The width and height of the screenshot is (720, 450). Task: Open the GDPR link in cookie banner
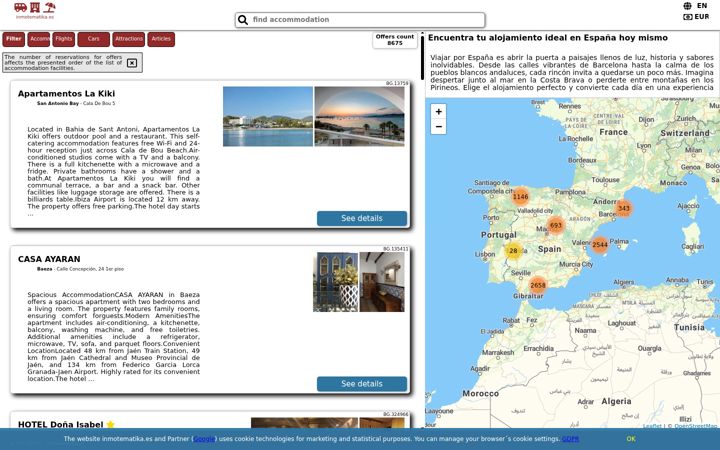click(570, 439)
